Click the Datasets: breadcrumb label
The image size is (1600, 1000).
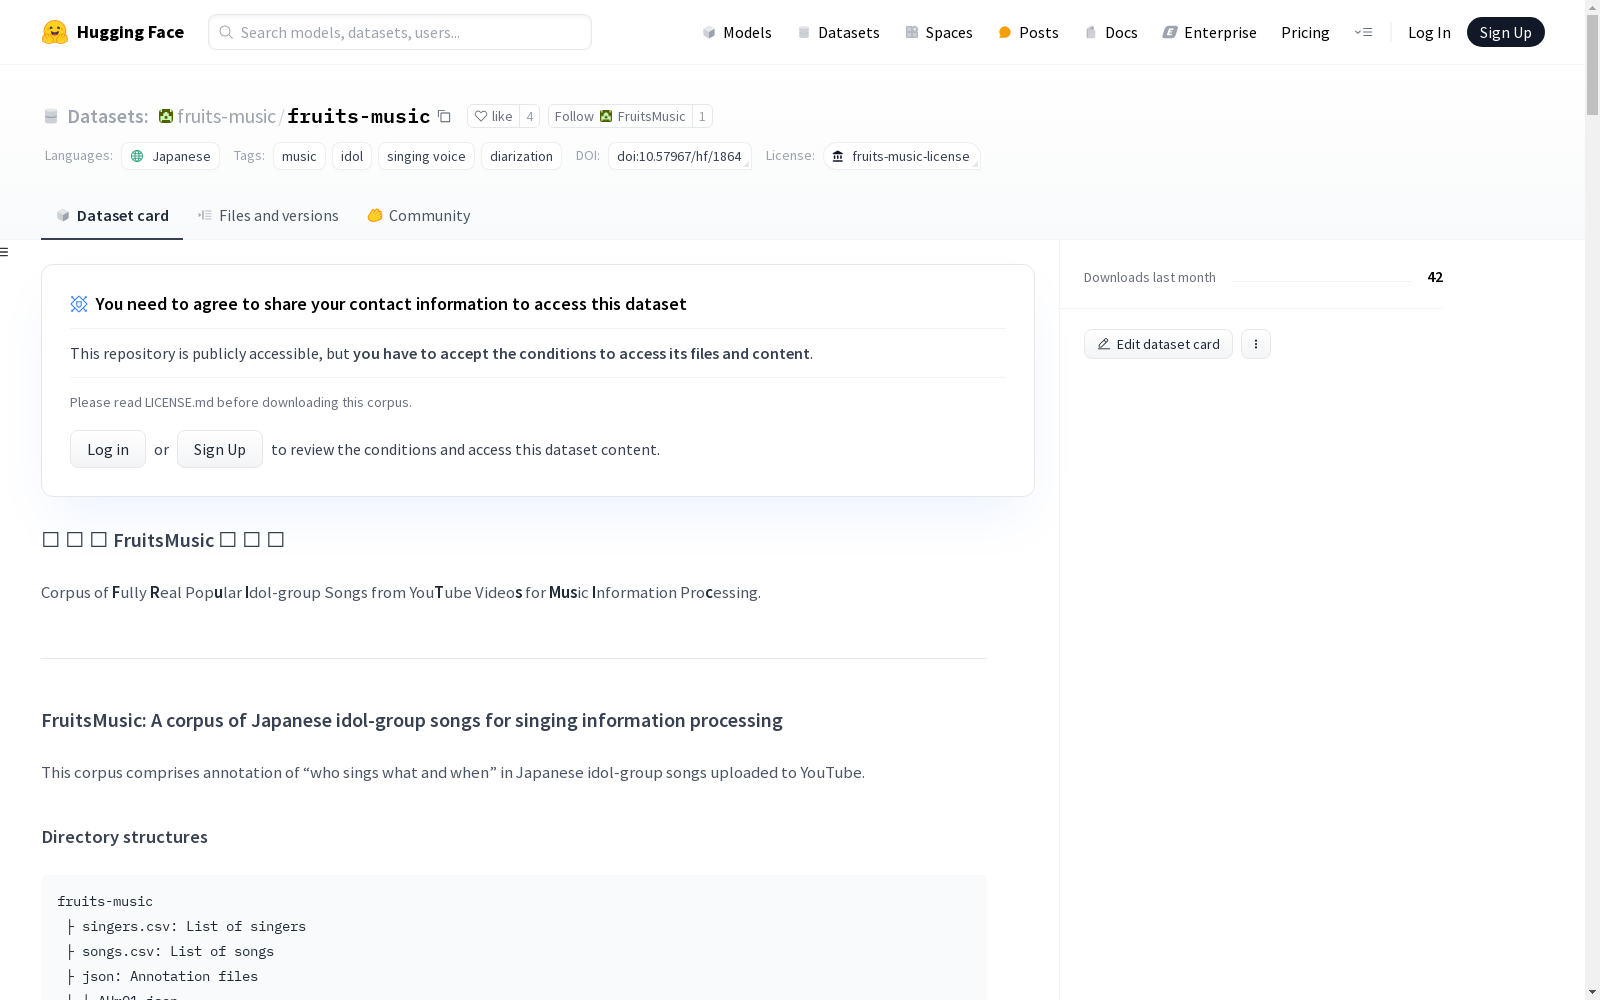108,117
